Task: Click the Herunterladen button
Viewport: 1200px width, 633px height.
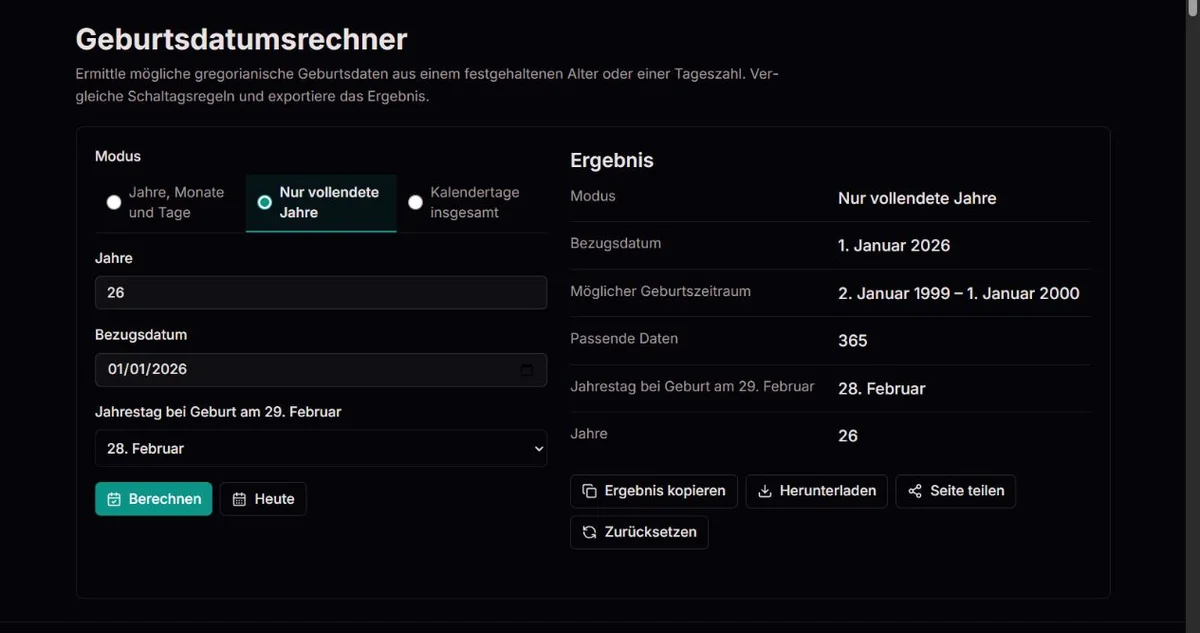Action: (816, 491)
